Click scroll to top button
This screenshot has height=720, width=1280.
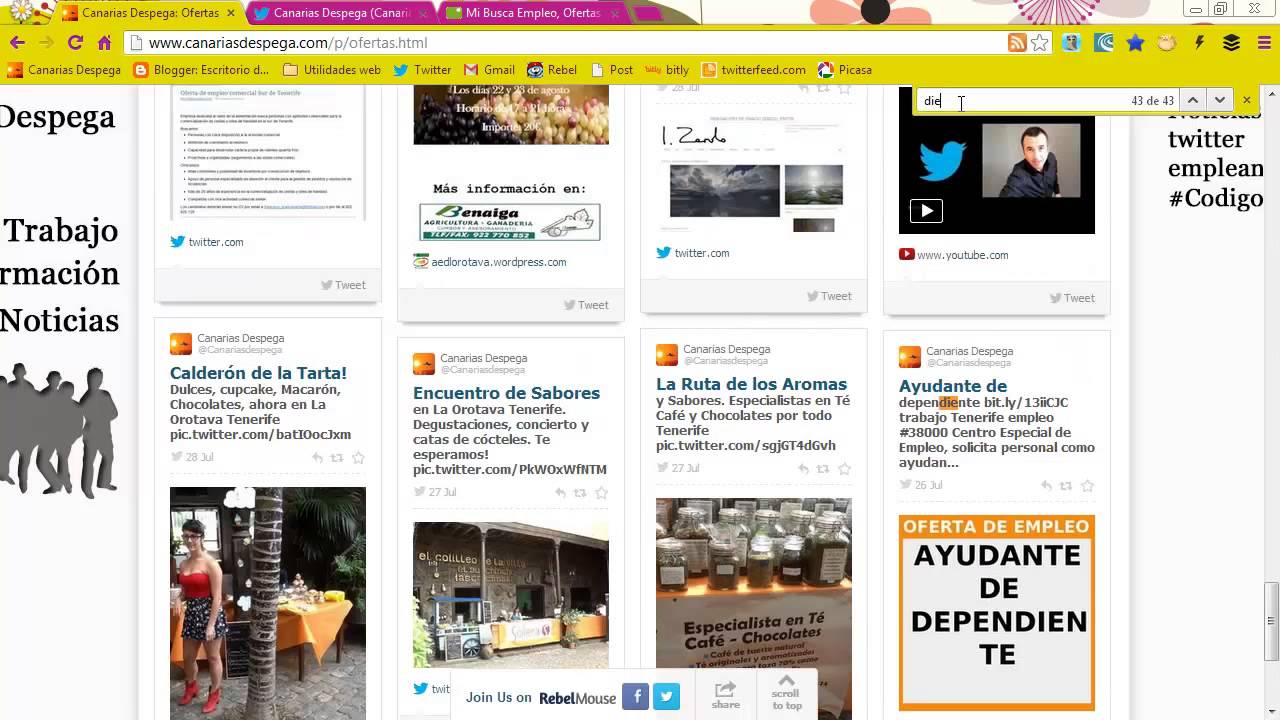[x=786, y=692]
